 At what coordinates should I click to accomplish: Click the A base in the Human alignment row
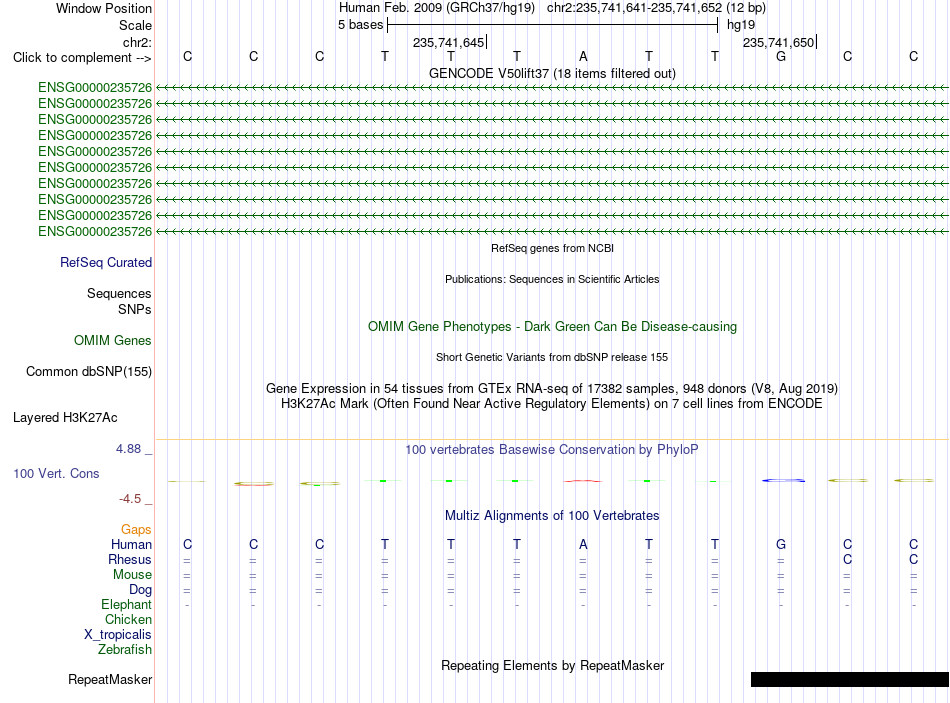[583, 545]
